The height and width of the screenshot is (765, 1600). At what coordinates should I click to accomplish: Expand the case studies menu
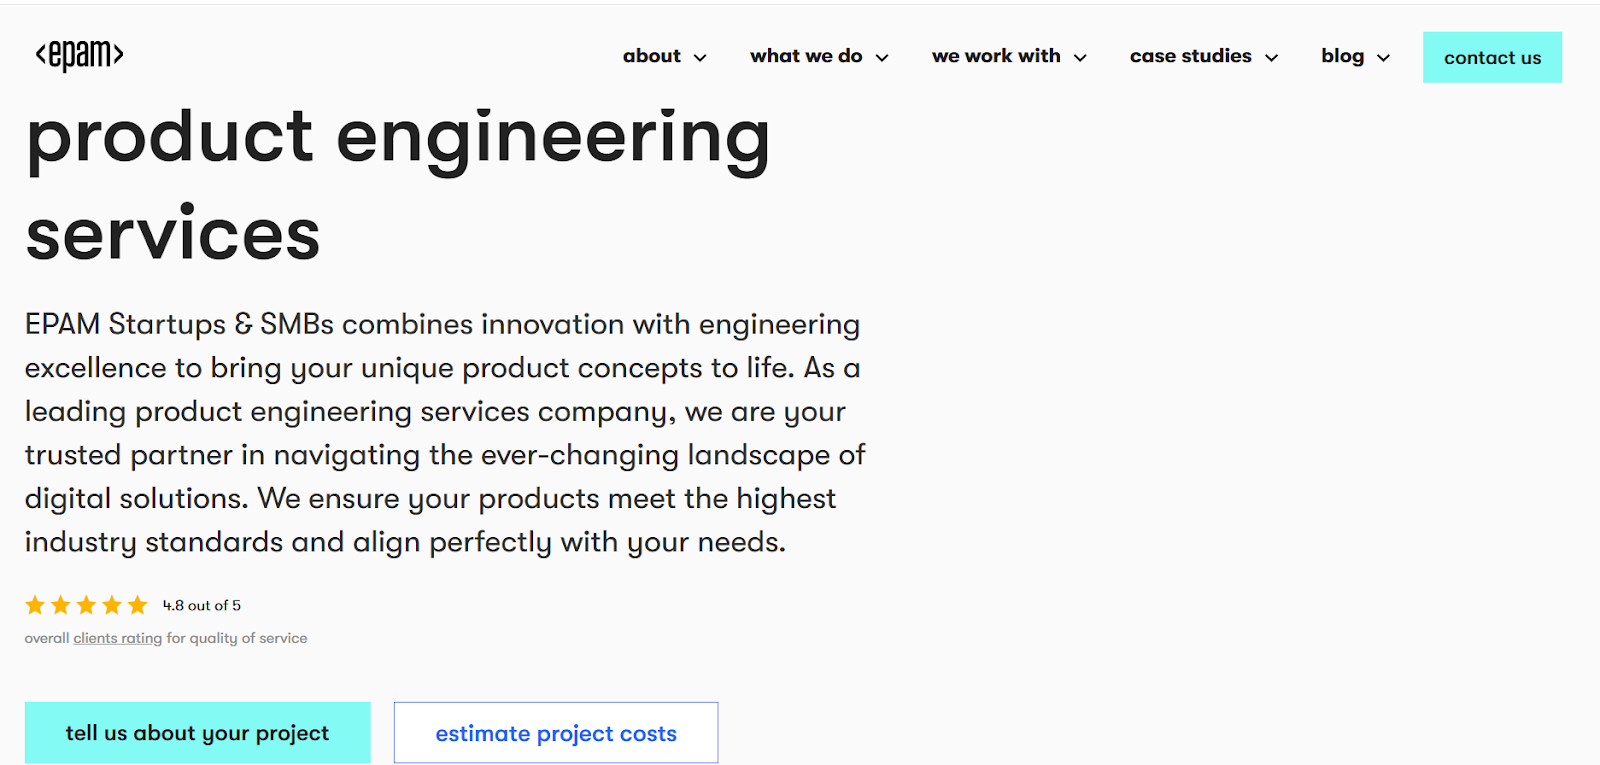pos(1271,57)
